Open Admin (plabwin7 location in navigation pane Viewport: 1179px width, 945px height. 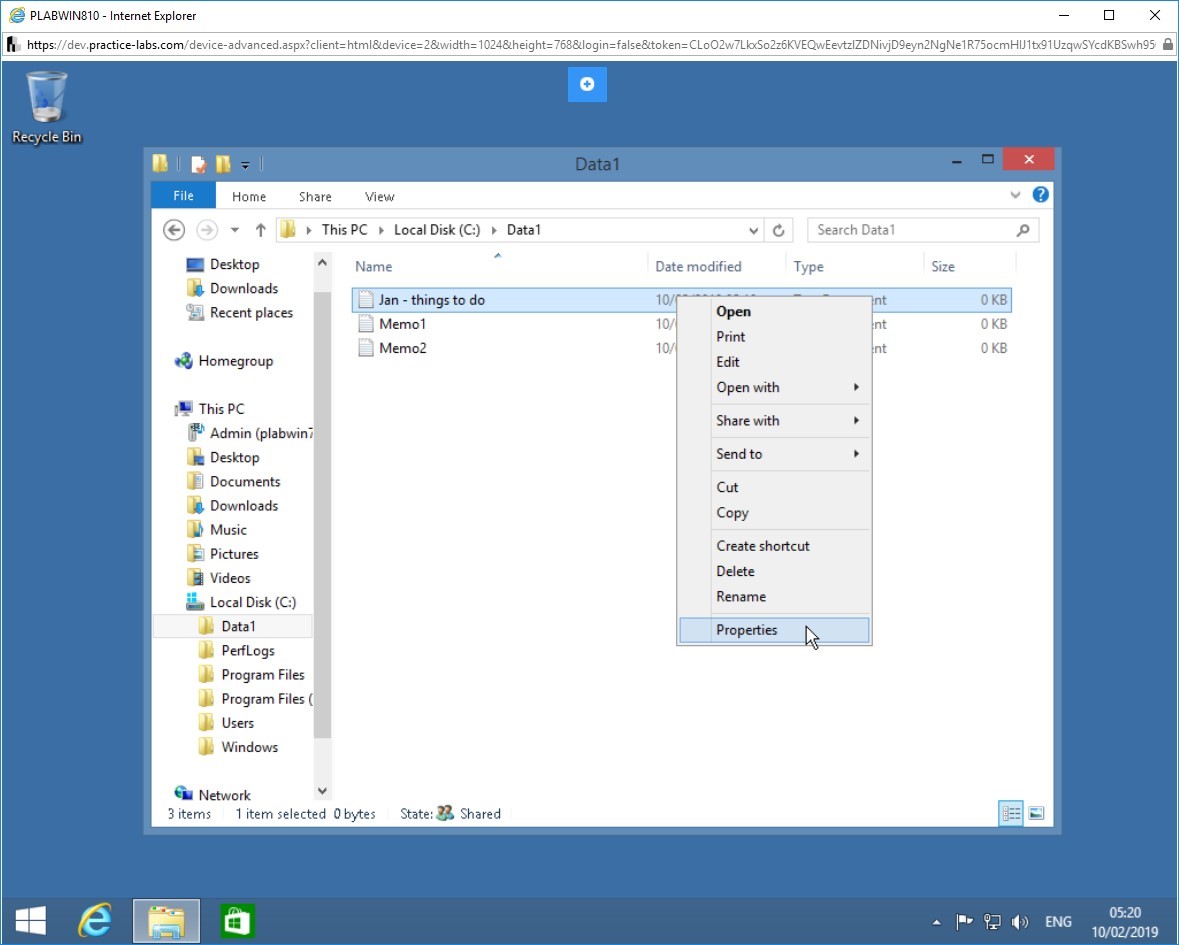click(x=250, y=433)
